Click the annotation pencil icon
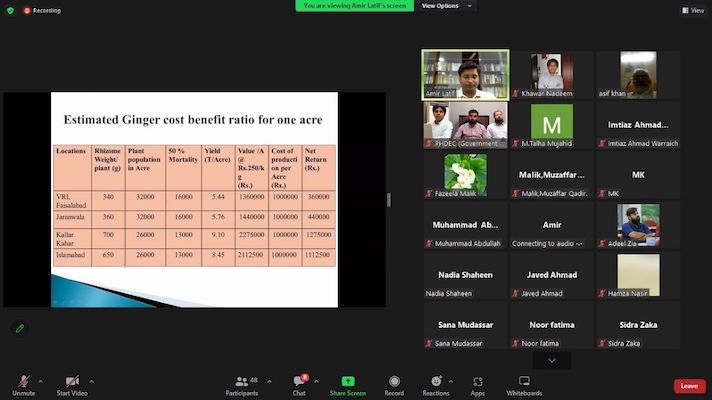This screenshot has width=712, height=400. [19, 328]
